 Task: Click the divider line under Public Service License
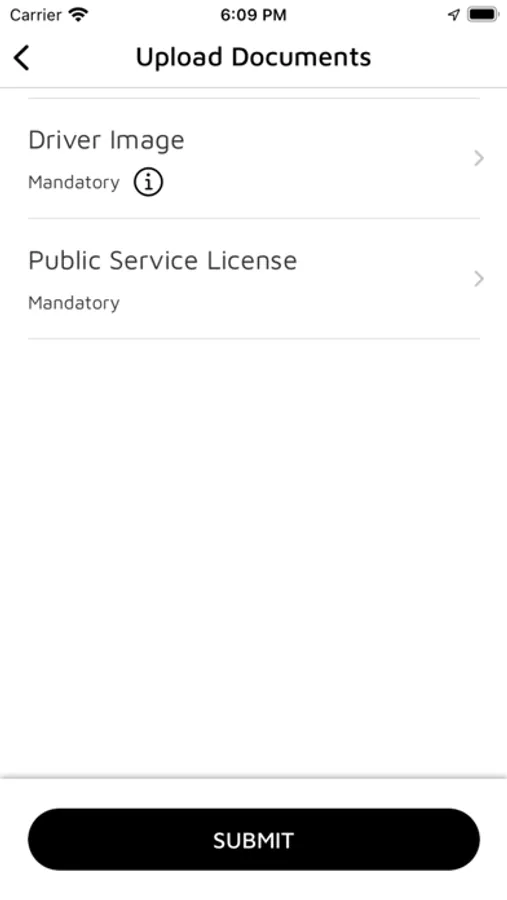click(x=254, y=339)
